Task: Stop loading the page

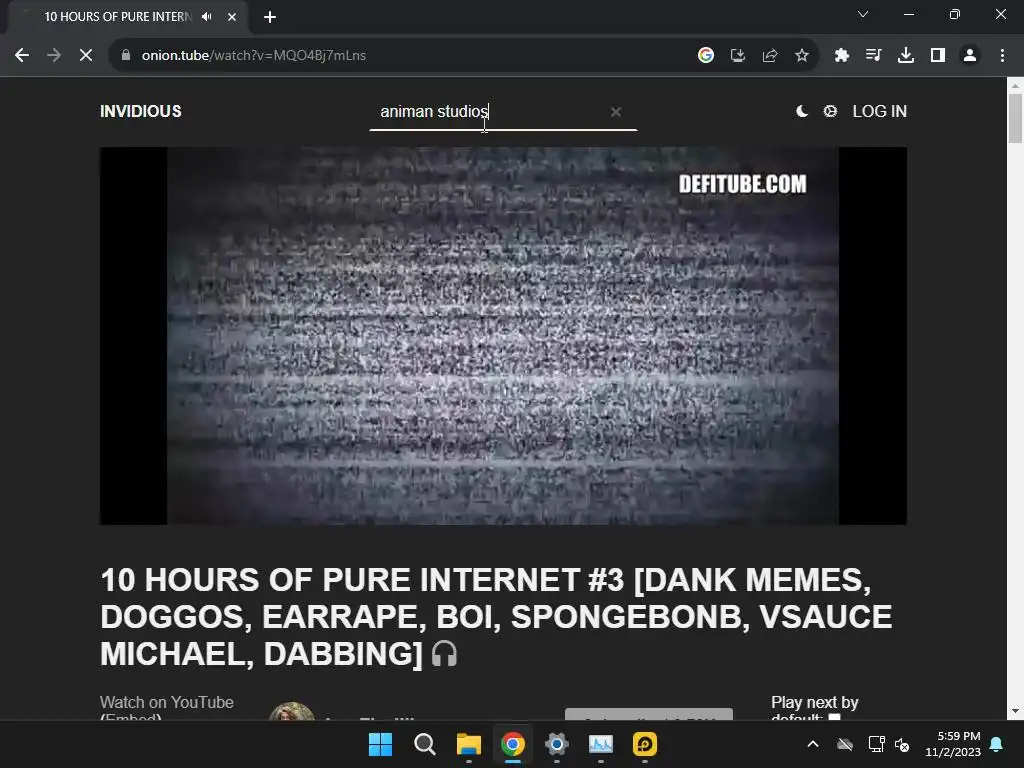Action: tap(86, 56)
